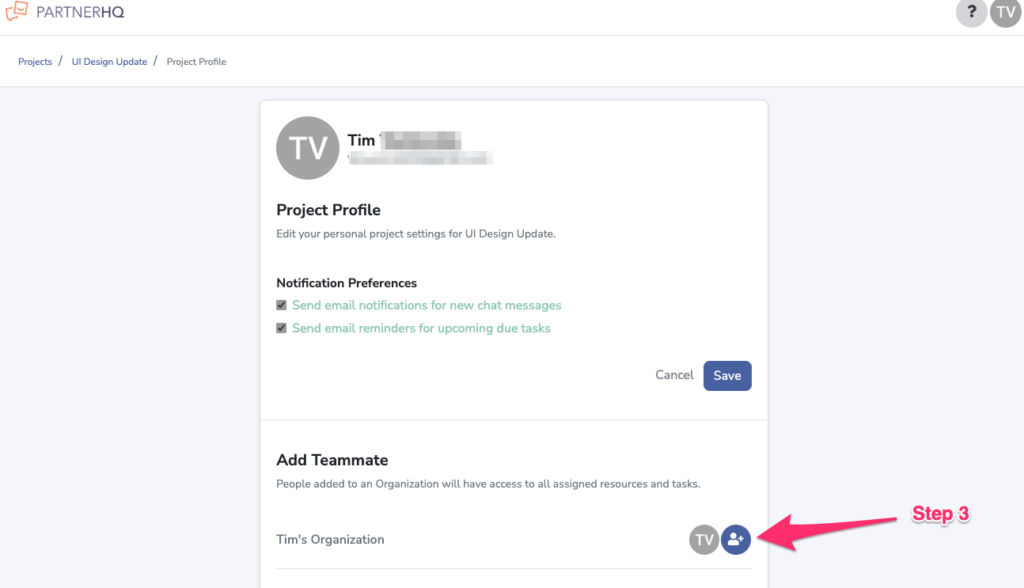Click the large TV profile avatar

pyautogui.click(x=308, y=148)
